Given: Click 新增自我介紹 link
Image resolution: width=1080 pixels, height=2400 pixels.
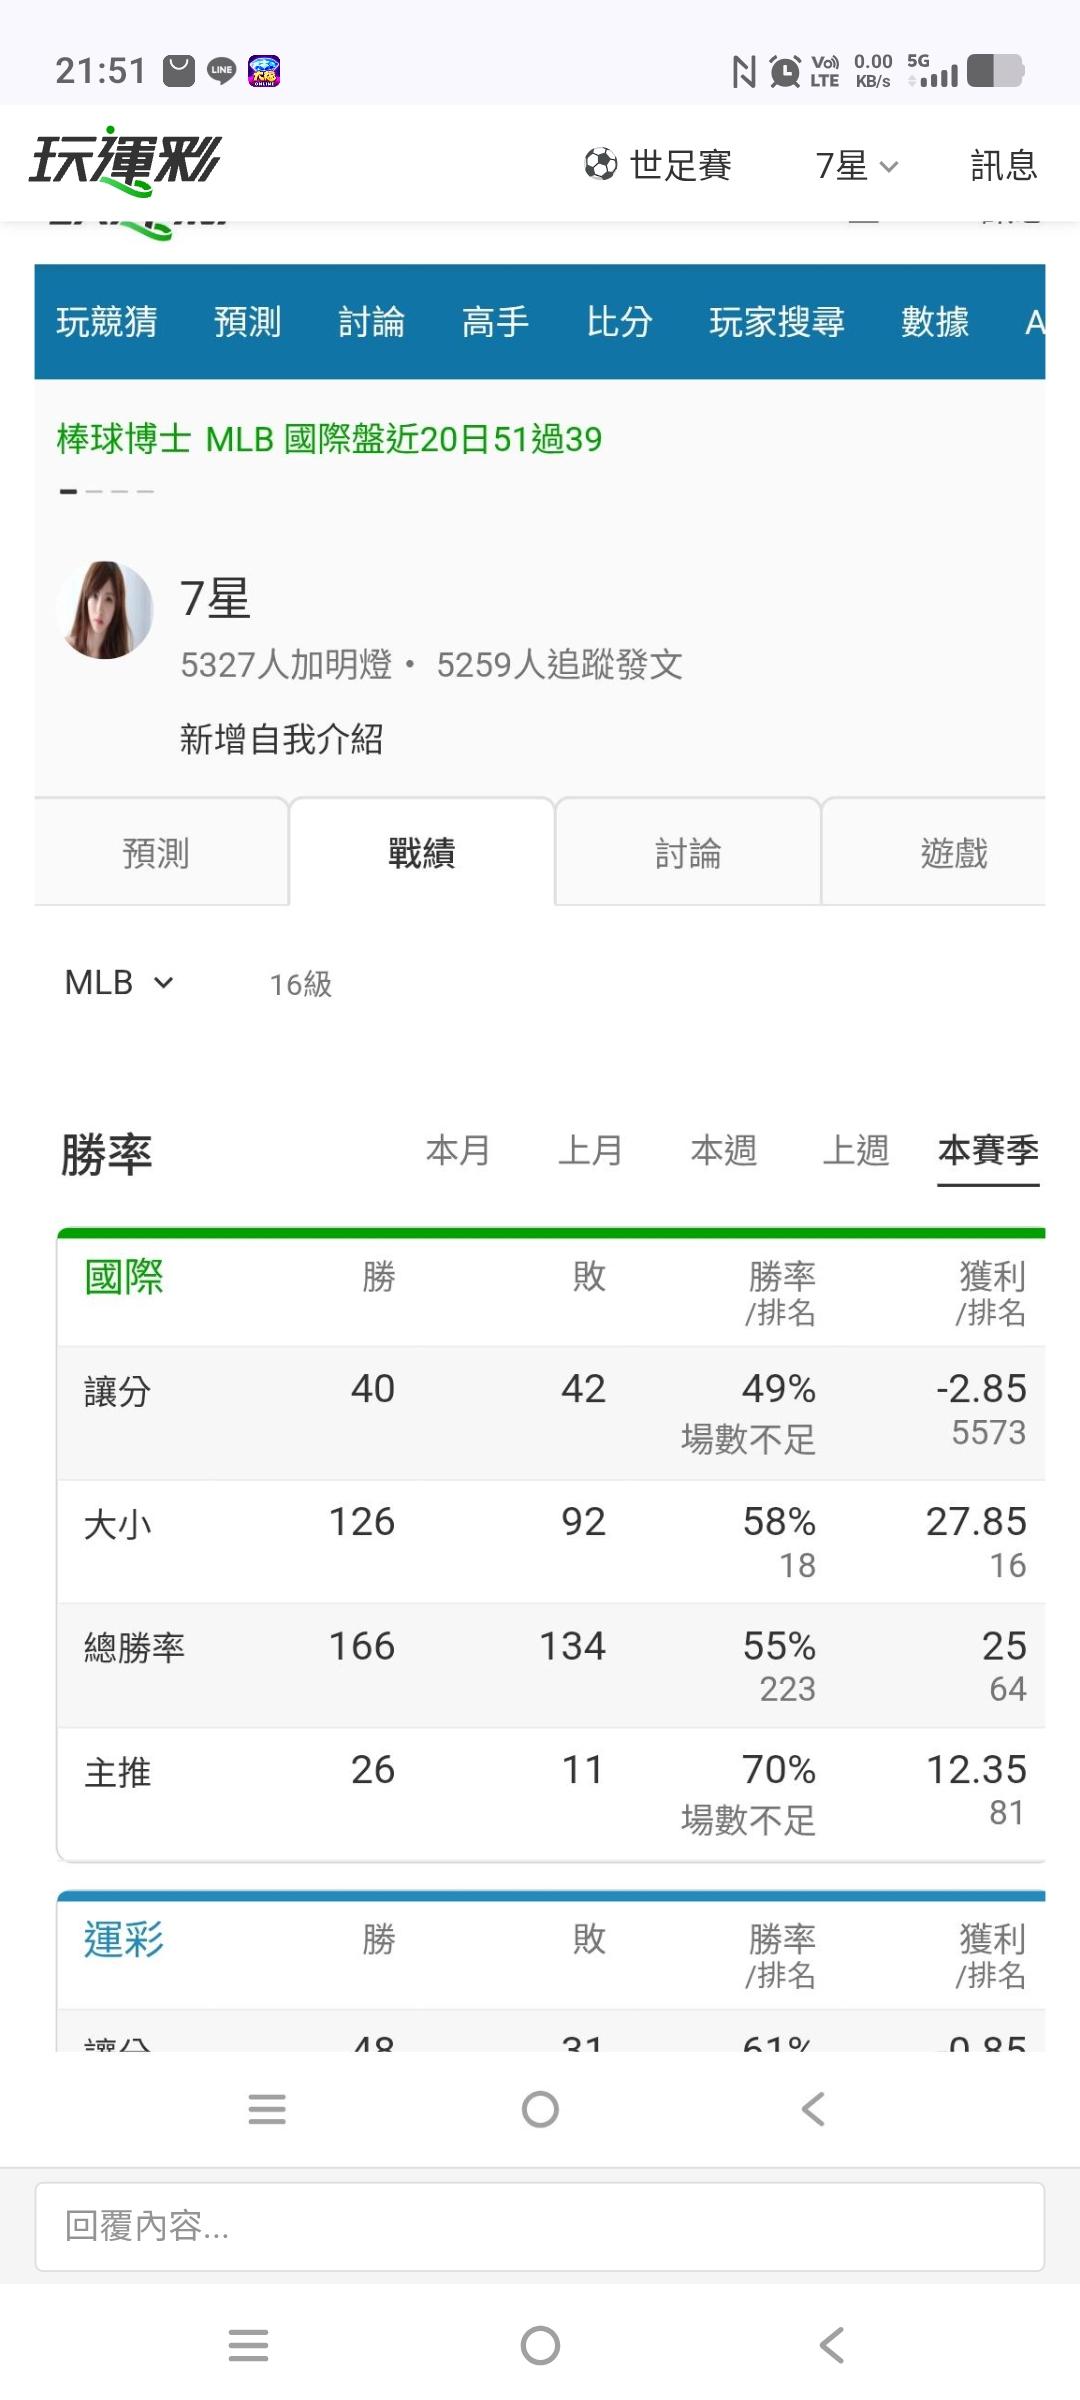Looking at the screenshot, I should (x=282, y=739).
